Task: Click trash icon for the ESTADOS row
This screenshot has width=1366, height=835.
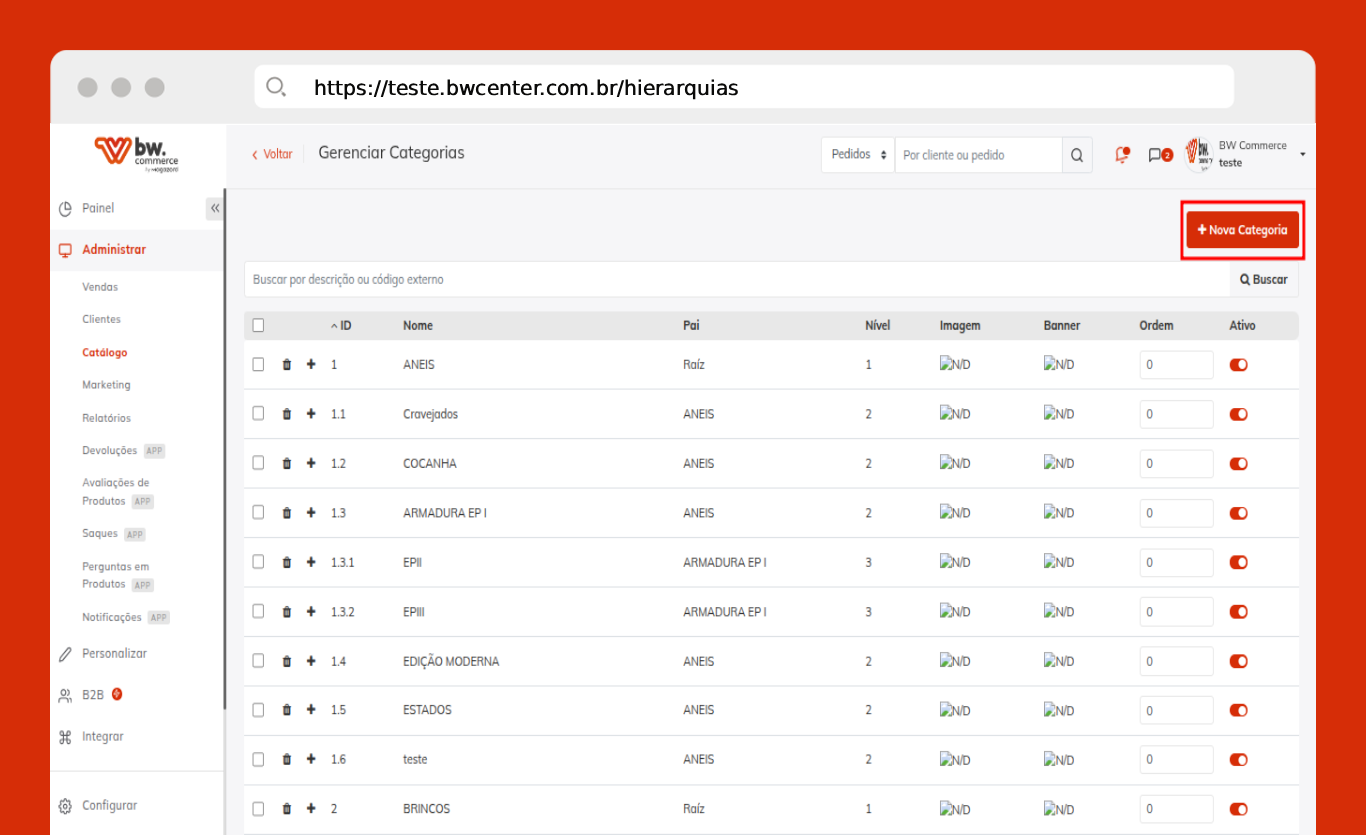Action: tap(287, 710)
